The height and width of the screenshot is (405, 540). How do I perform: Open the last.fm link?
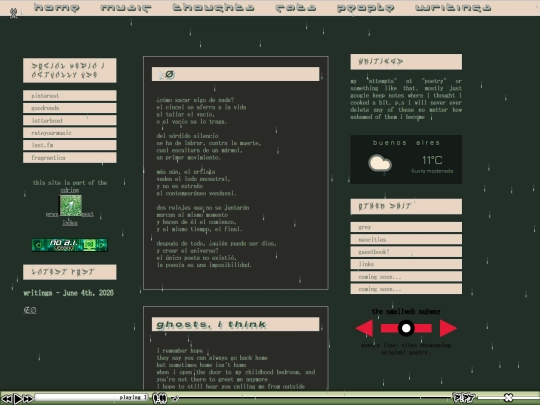70,145
